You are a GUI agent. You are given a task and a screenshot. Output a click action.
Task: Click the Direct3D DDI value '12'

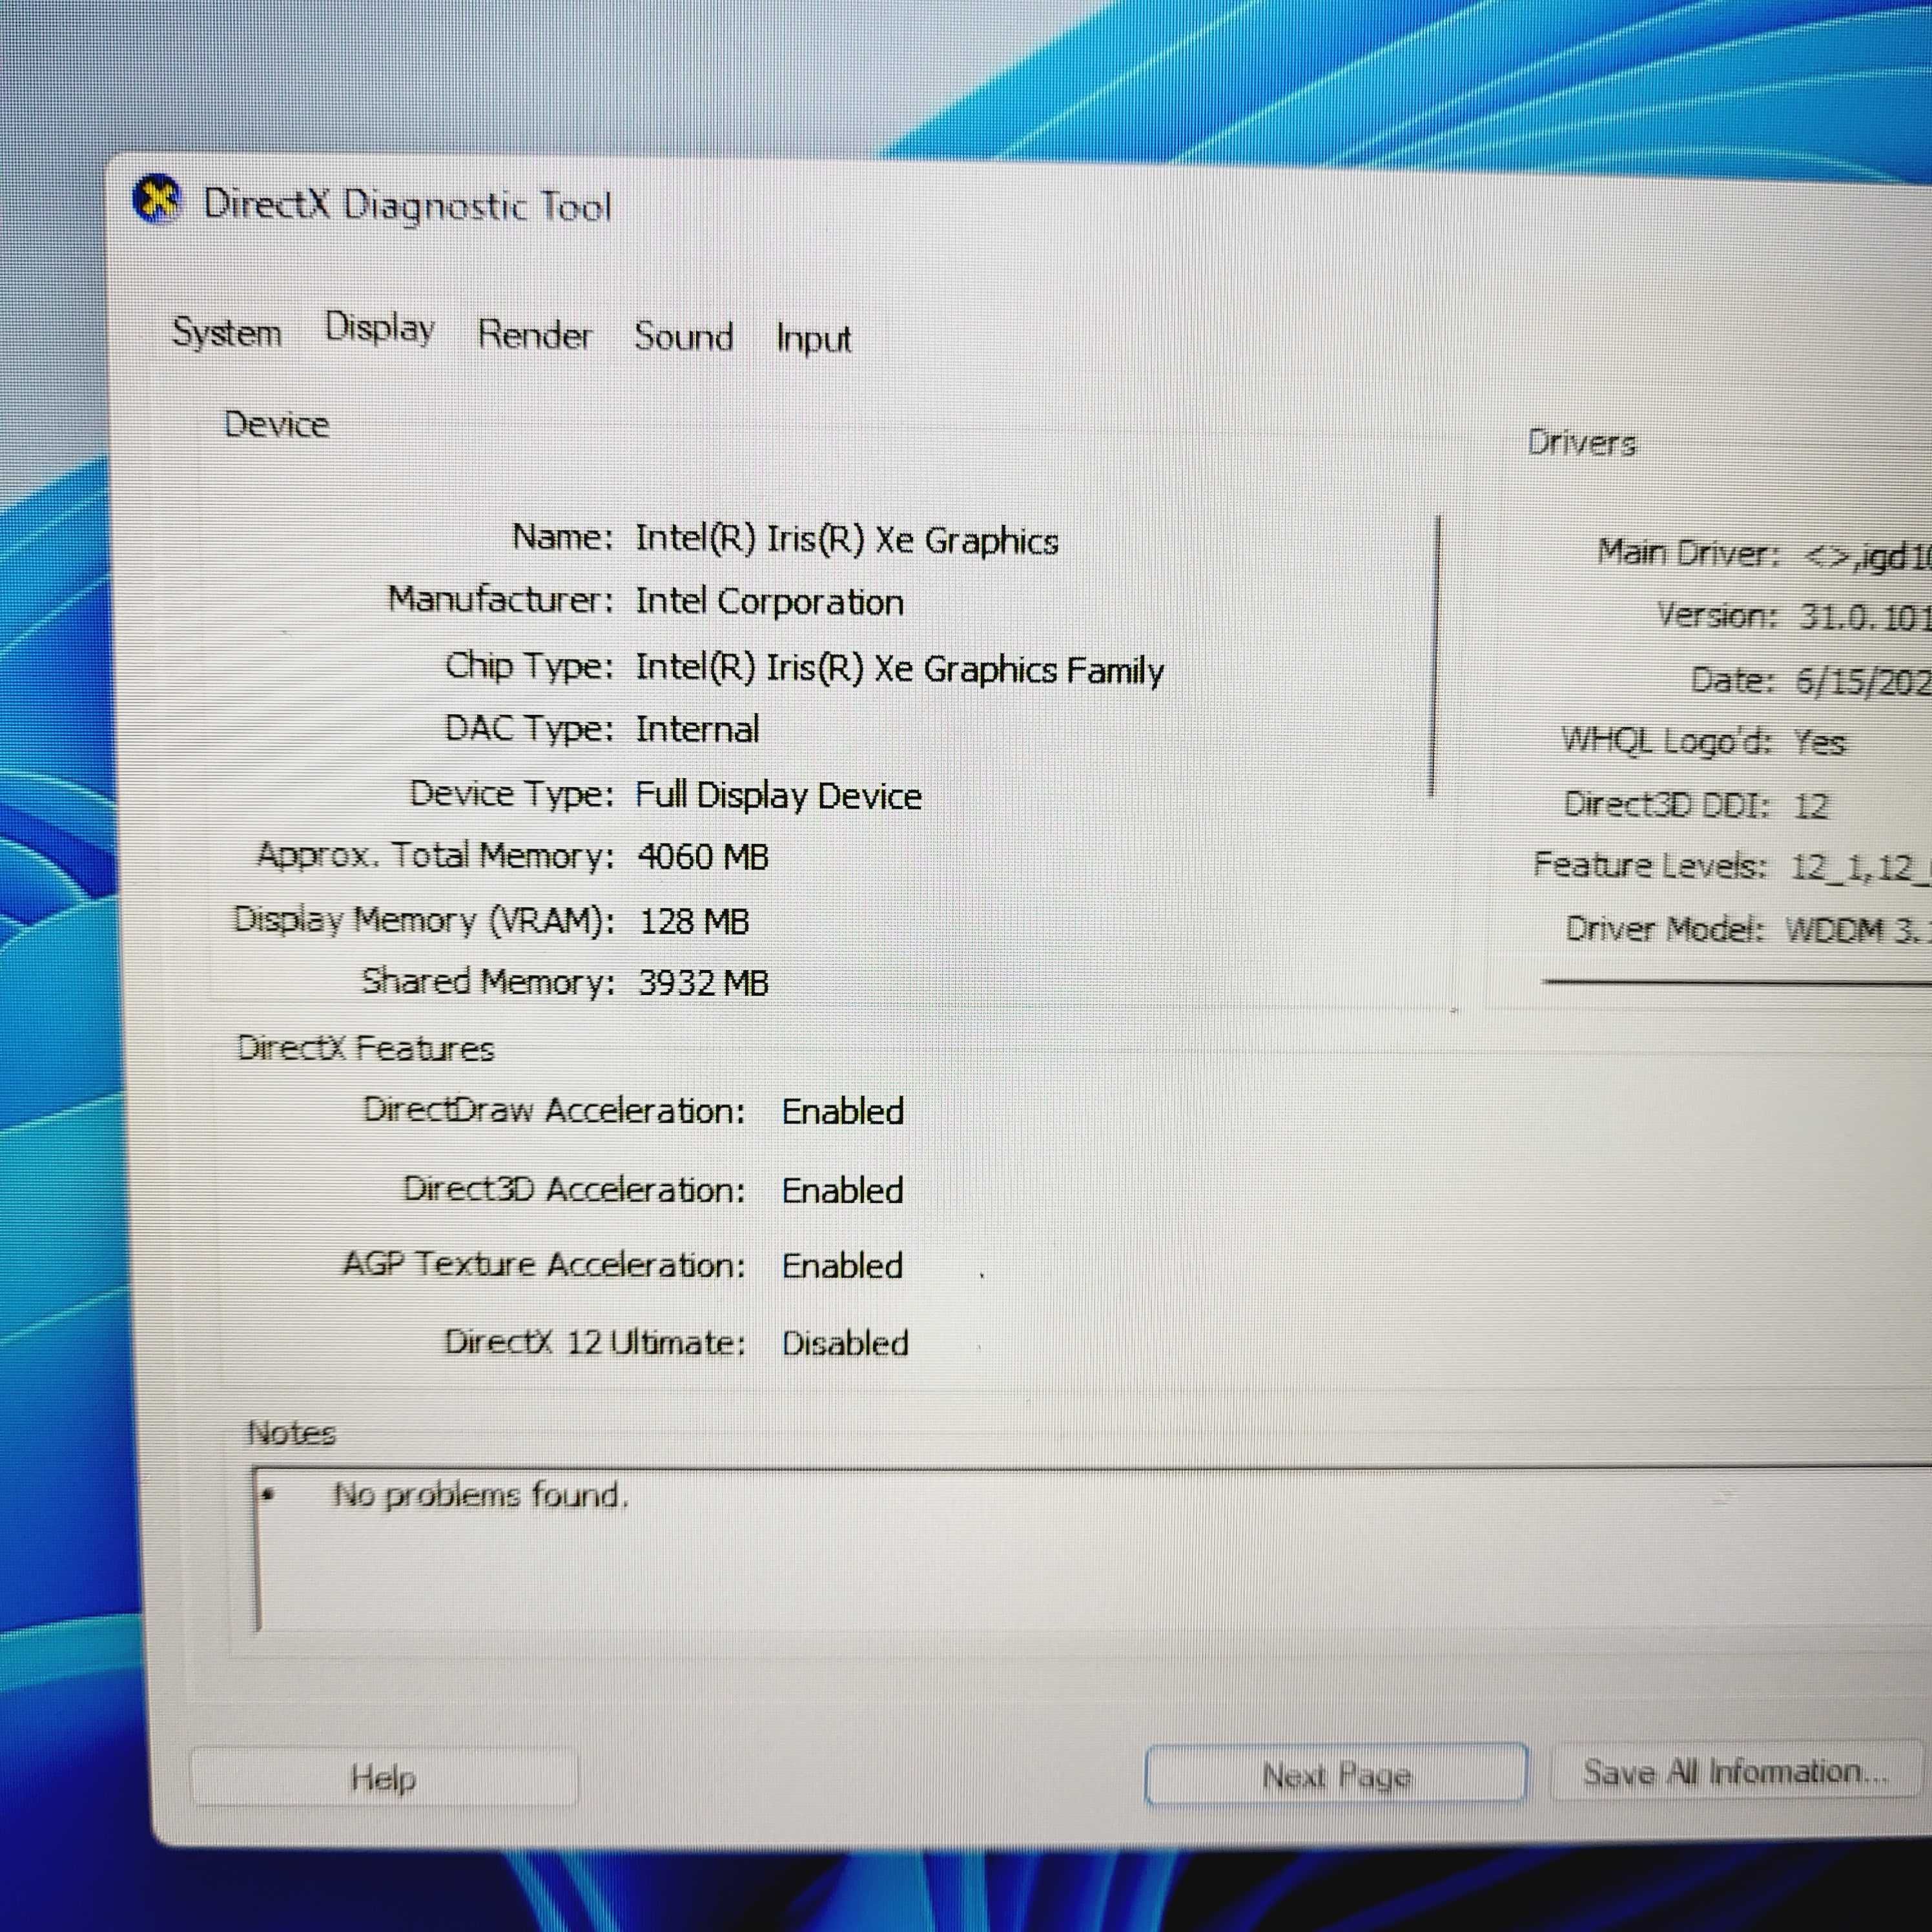[x=1811, y=806]
